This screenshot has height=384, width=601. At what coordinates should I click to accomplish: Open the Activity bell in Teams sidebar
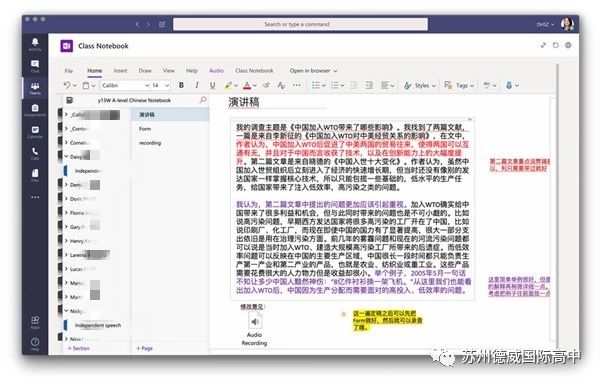(35, 44)
